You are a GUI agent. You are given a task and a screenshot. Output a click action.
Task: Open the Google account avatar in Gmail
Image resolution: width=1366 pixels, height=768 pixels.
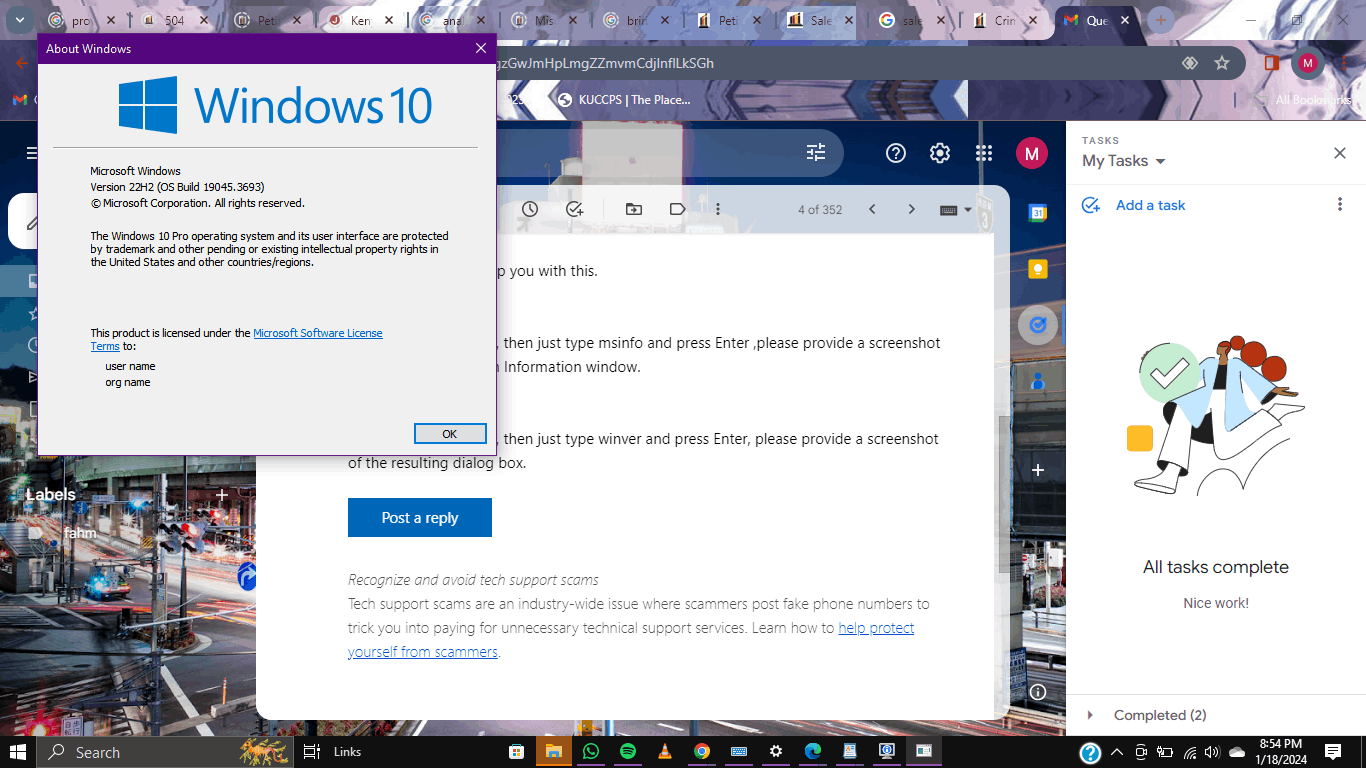(x=1031, y=153)
